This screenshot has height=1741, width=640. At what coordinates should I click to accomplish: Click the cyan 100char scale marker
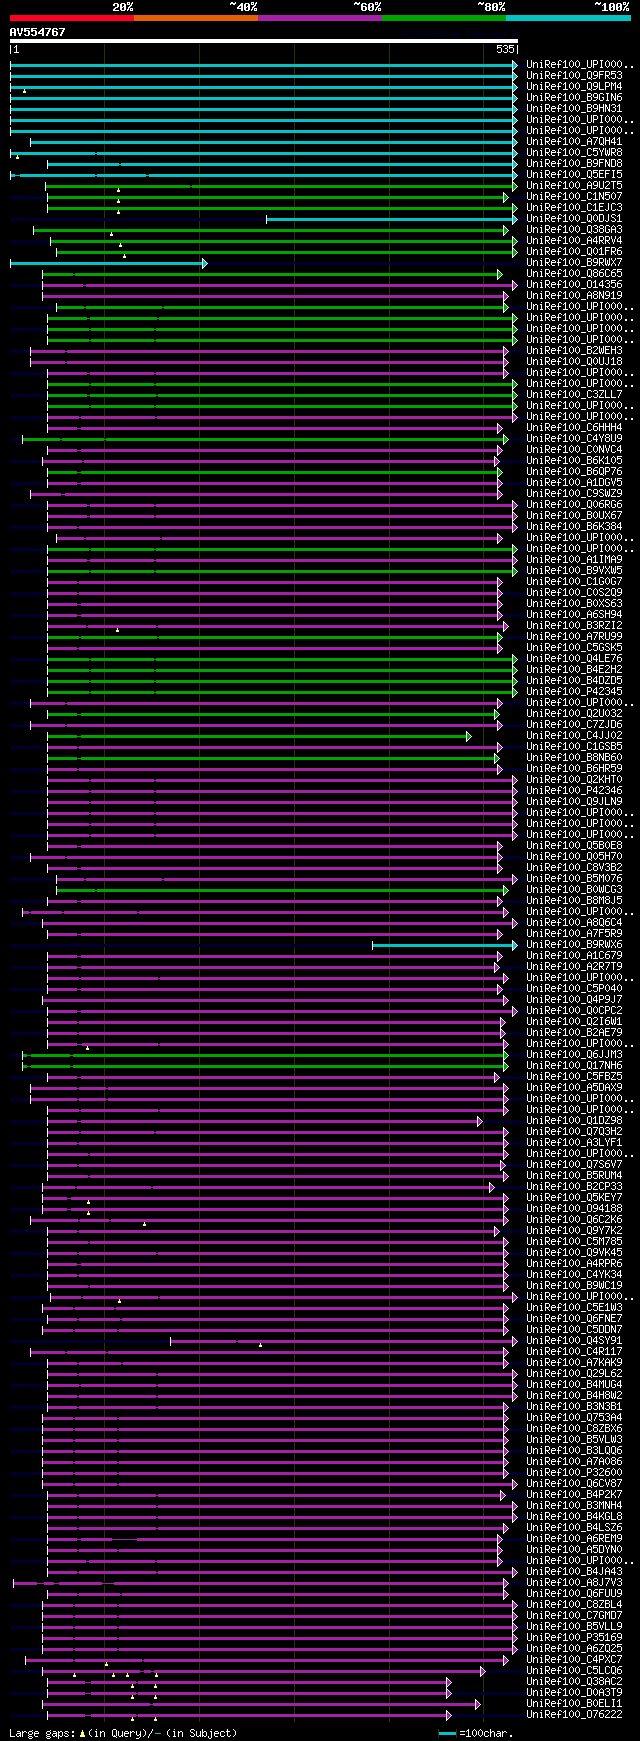pyautogui.click(x=447, y=1733)
